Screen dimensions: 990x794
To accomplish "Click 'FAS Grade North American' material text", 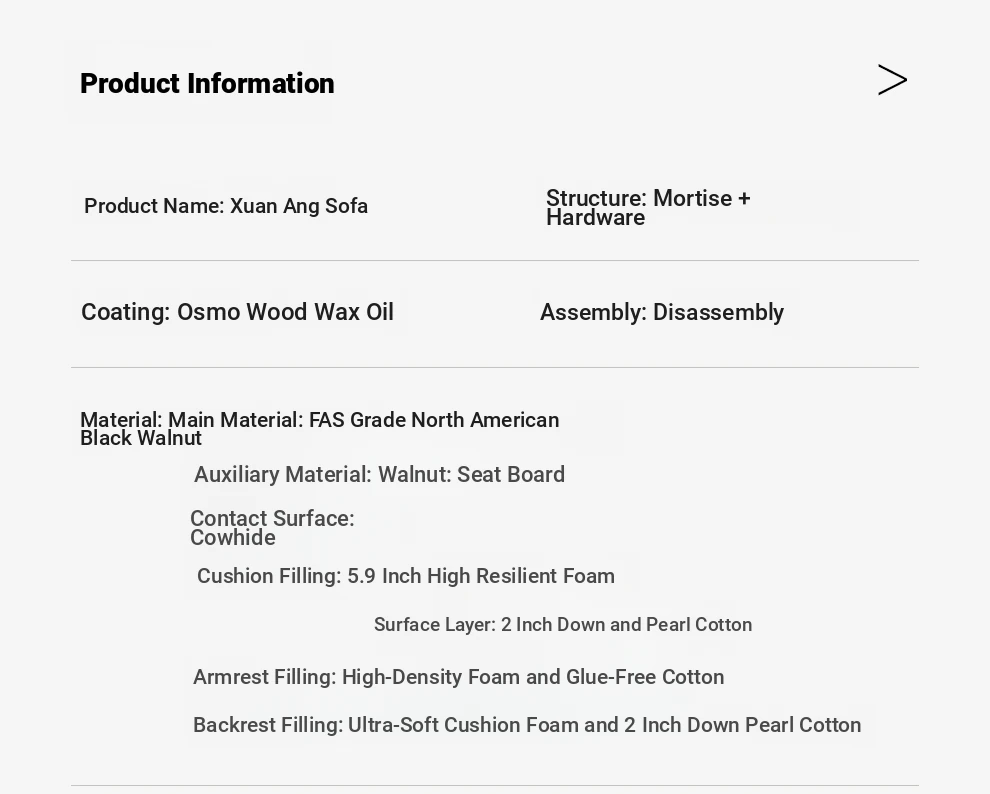I will (x=434, y=420).
